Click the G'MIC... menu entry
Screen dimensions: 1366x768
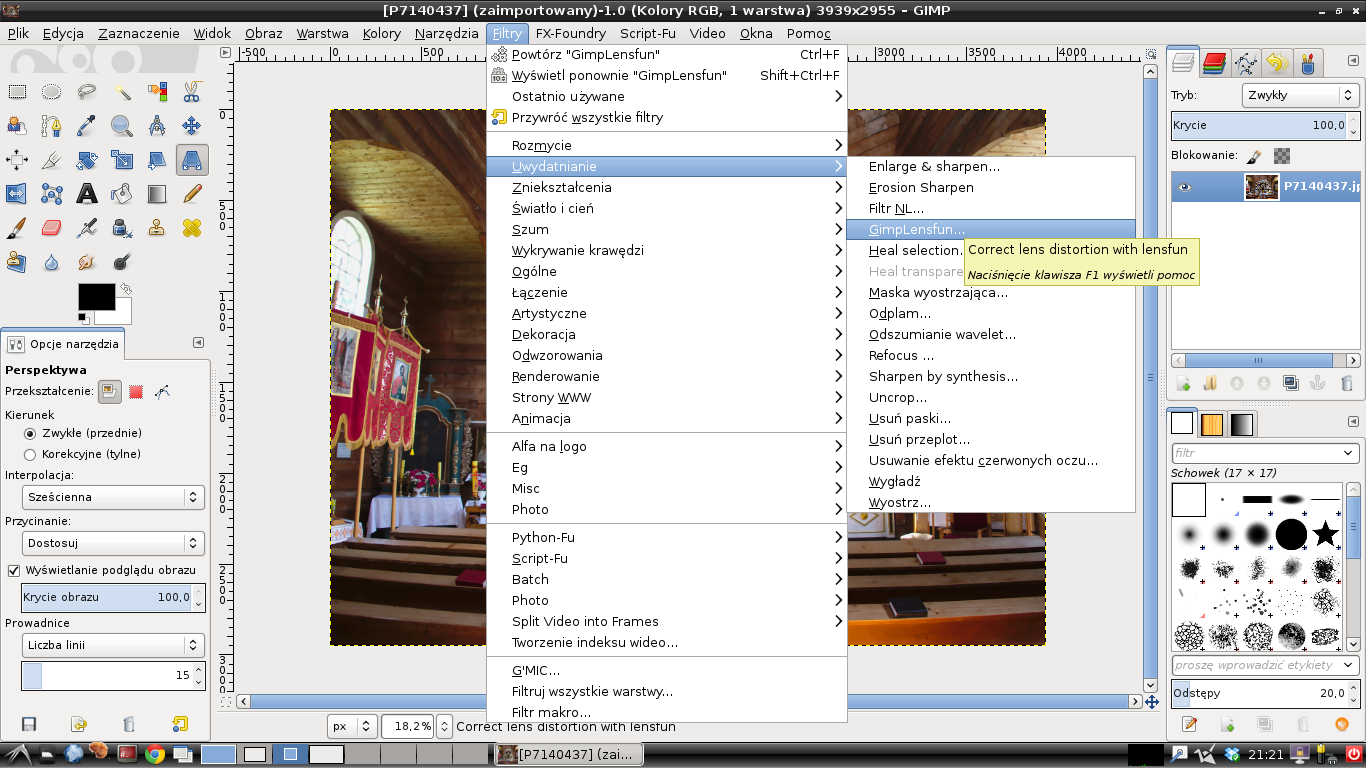pos(536,671)
